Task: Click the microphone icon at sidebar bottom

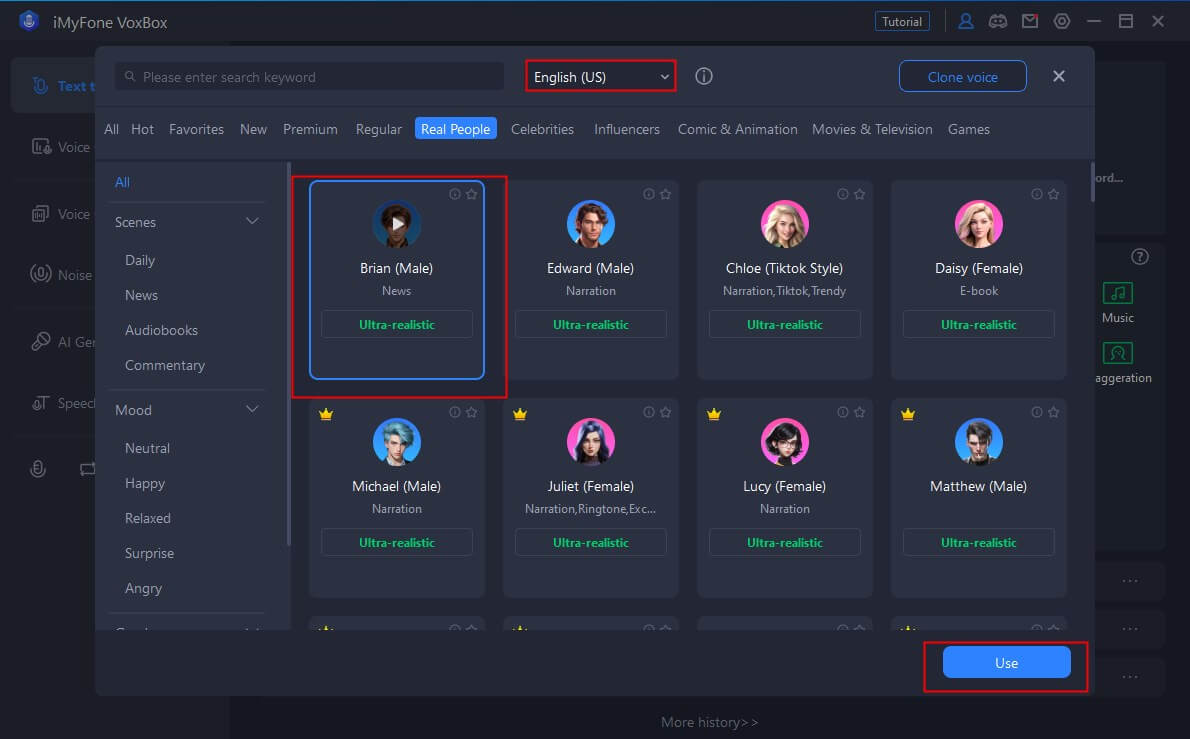Action: click(x=38, y=469)
